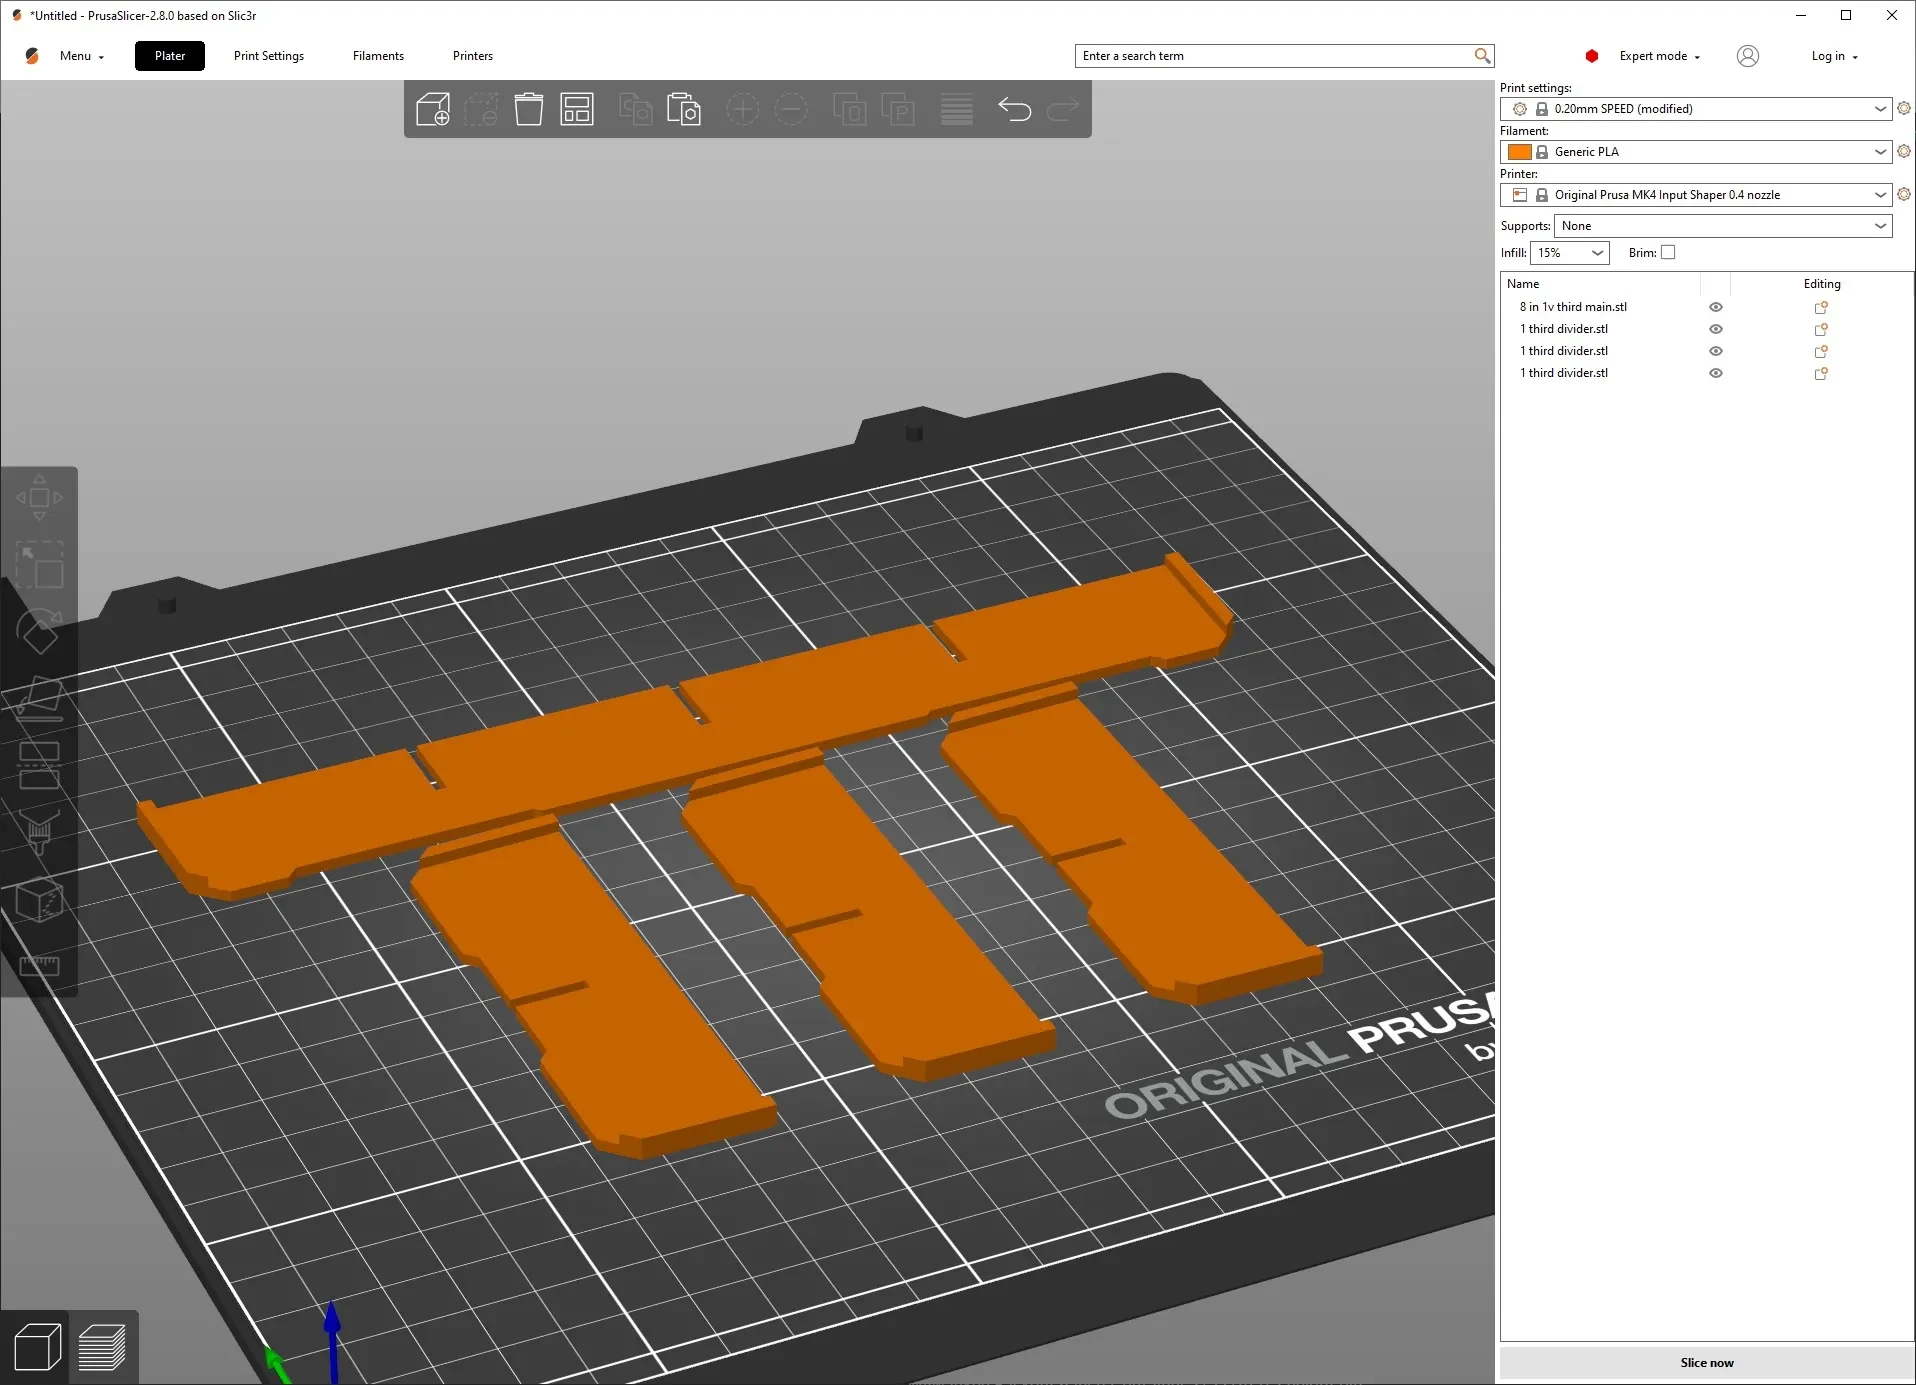Click the Add model toolbar icon

point(433,109)
